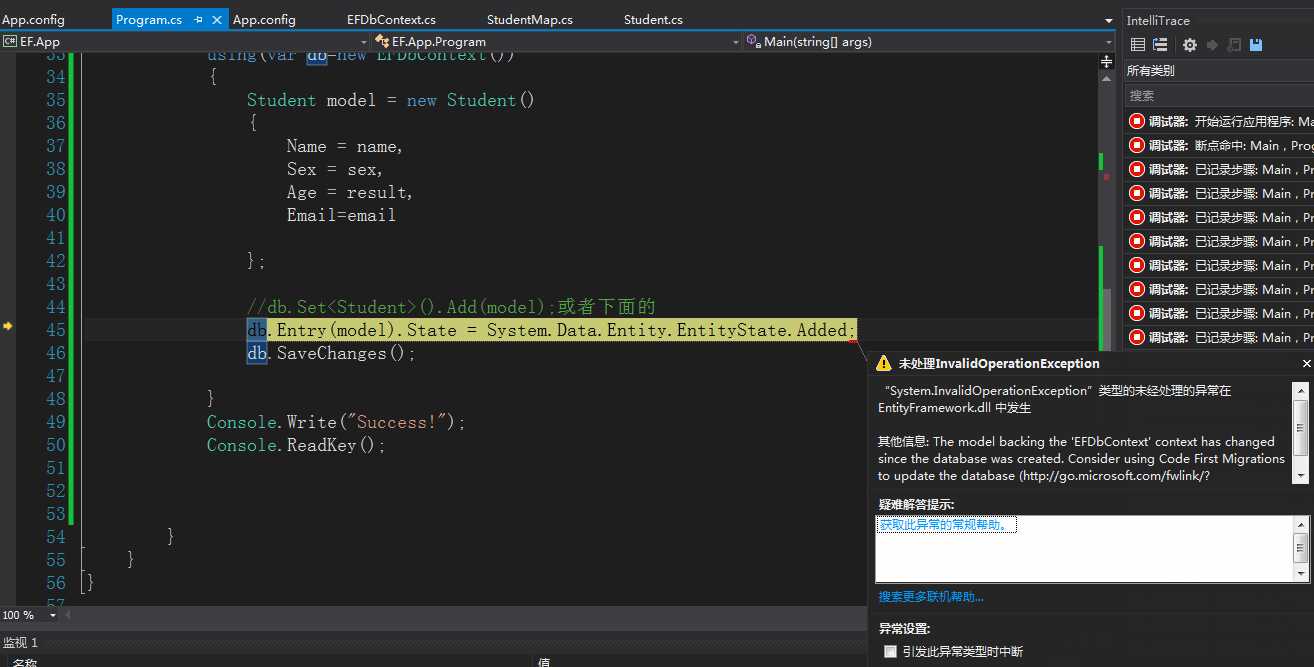1314x667 pixels.
Task: Click the Console.Write("Success!") line
Action: pyautogui.click(x=337, y=422)
